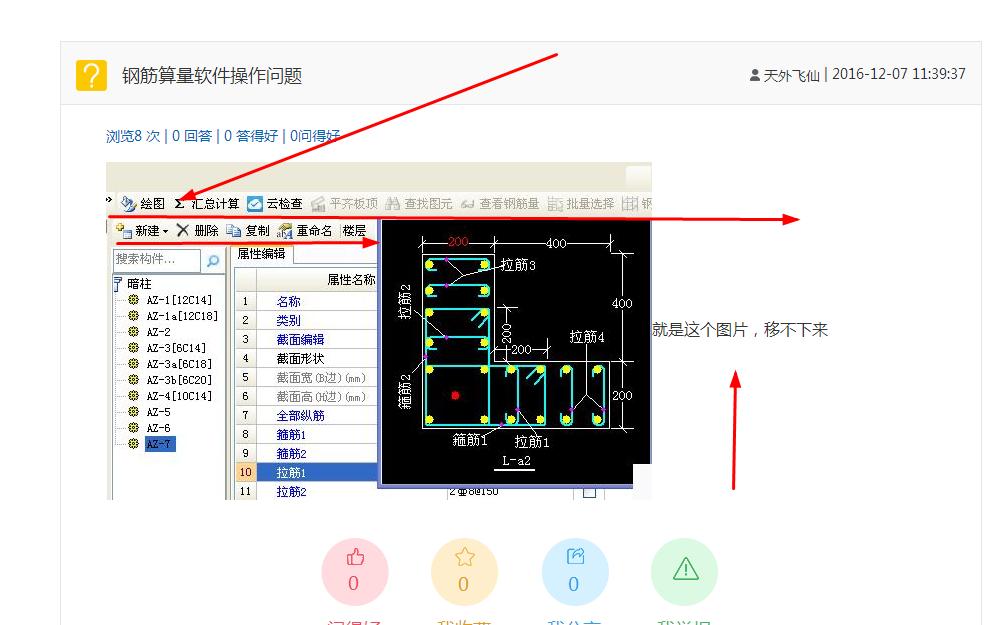Click the gear icon beside AZ-2
The height and width of the screenshot is (625, 991).
point(133,332)
